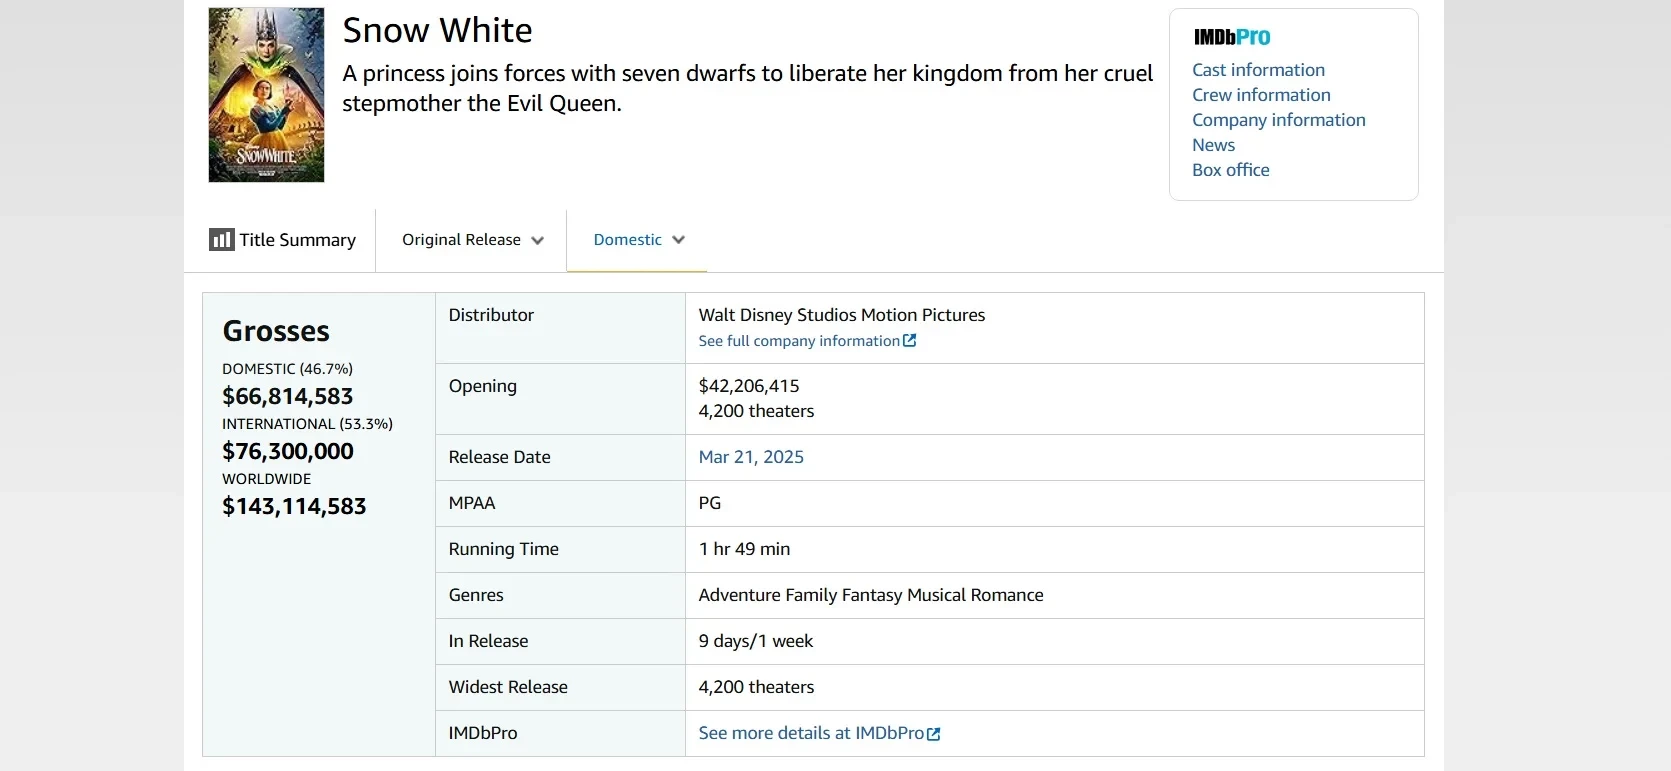The height and width of the screenshot is (771, 1671).
Task: Expand the Original Release chevron arrow
Action: point(538,241)
